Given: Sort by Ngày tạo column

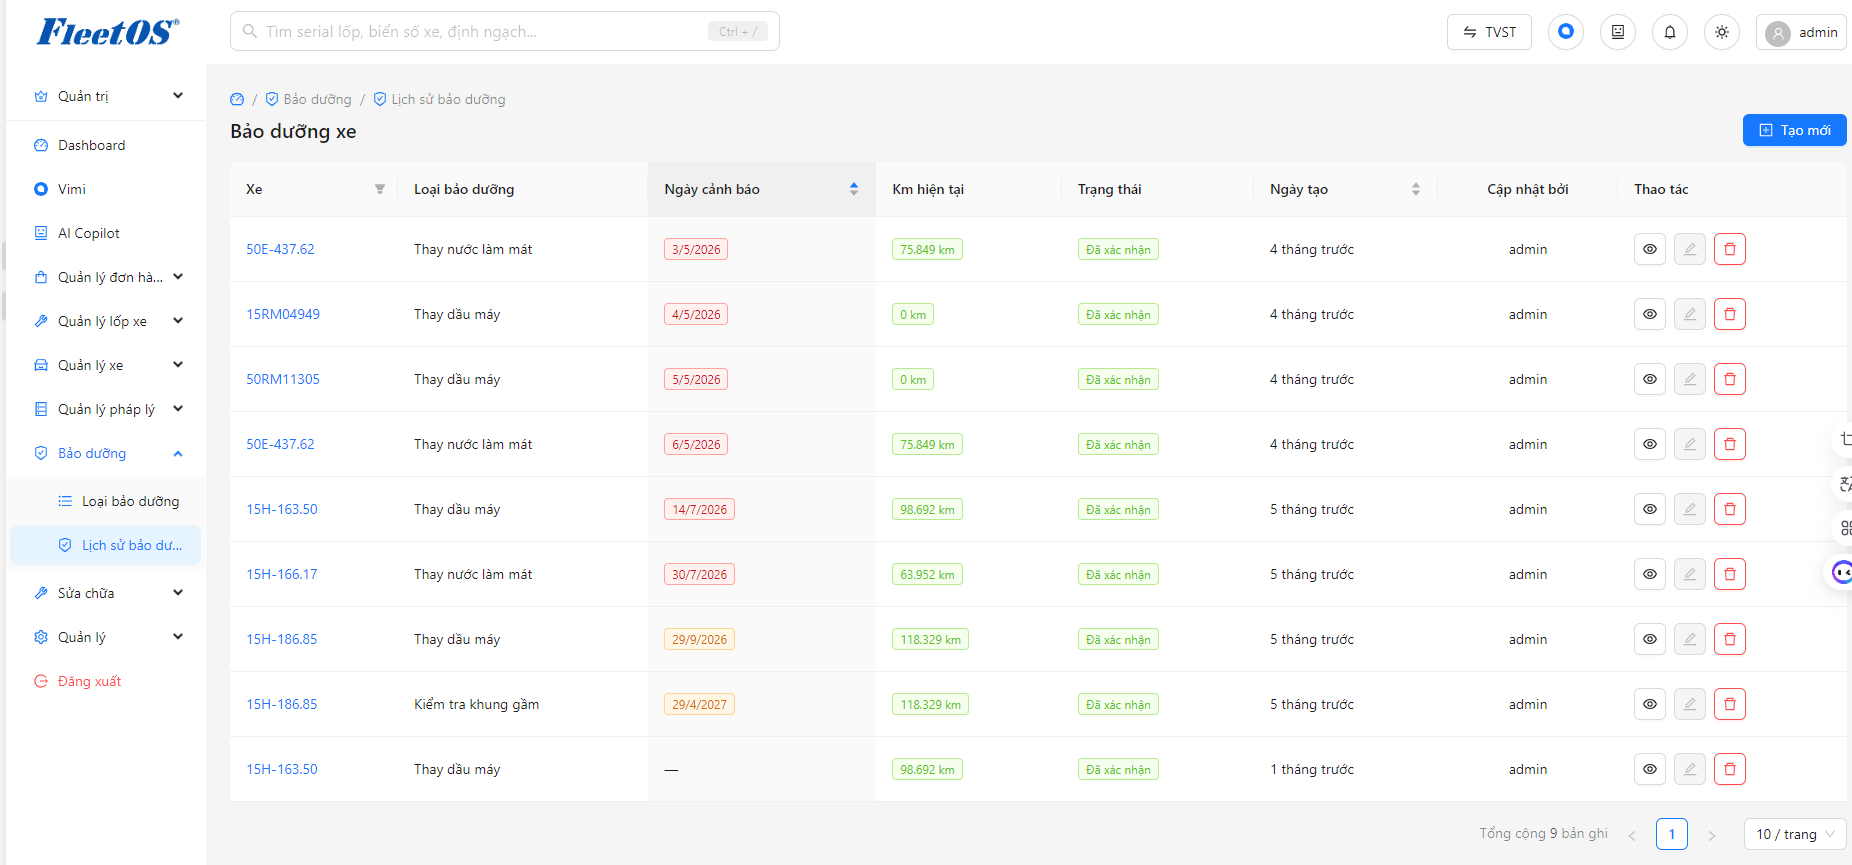Looking at the screenshot, I should [1345, 189].
